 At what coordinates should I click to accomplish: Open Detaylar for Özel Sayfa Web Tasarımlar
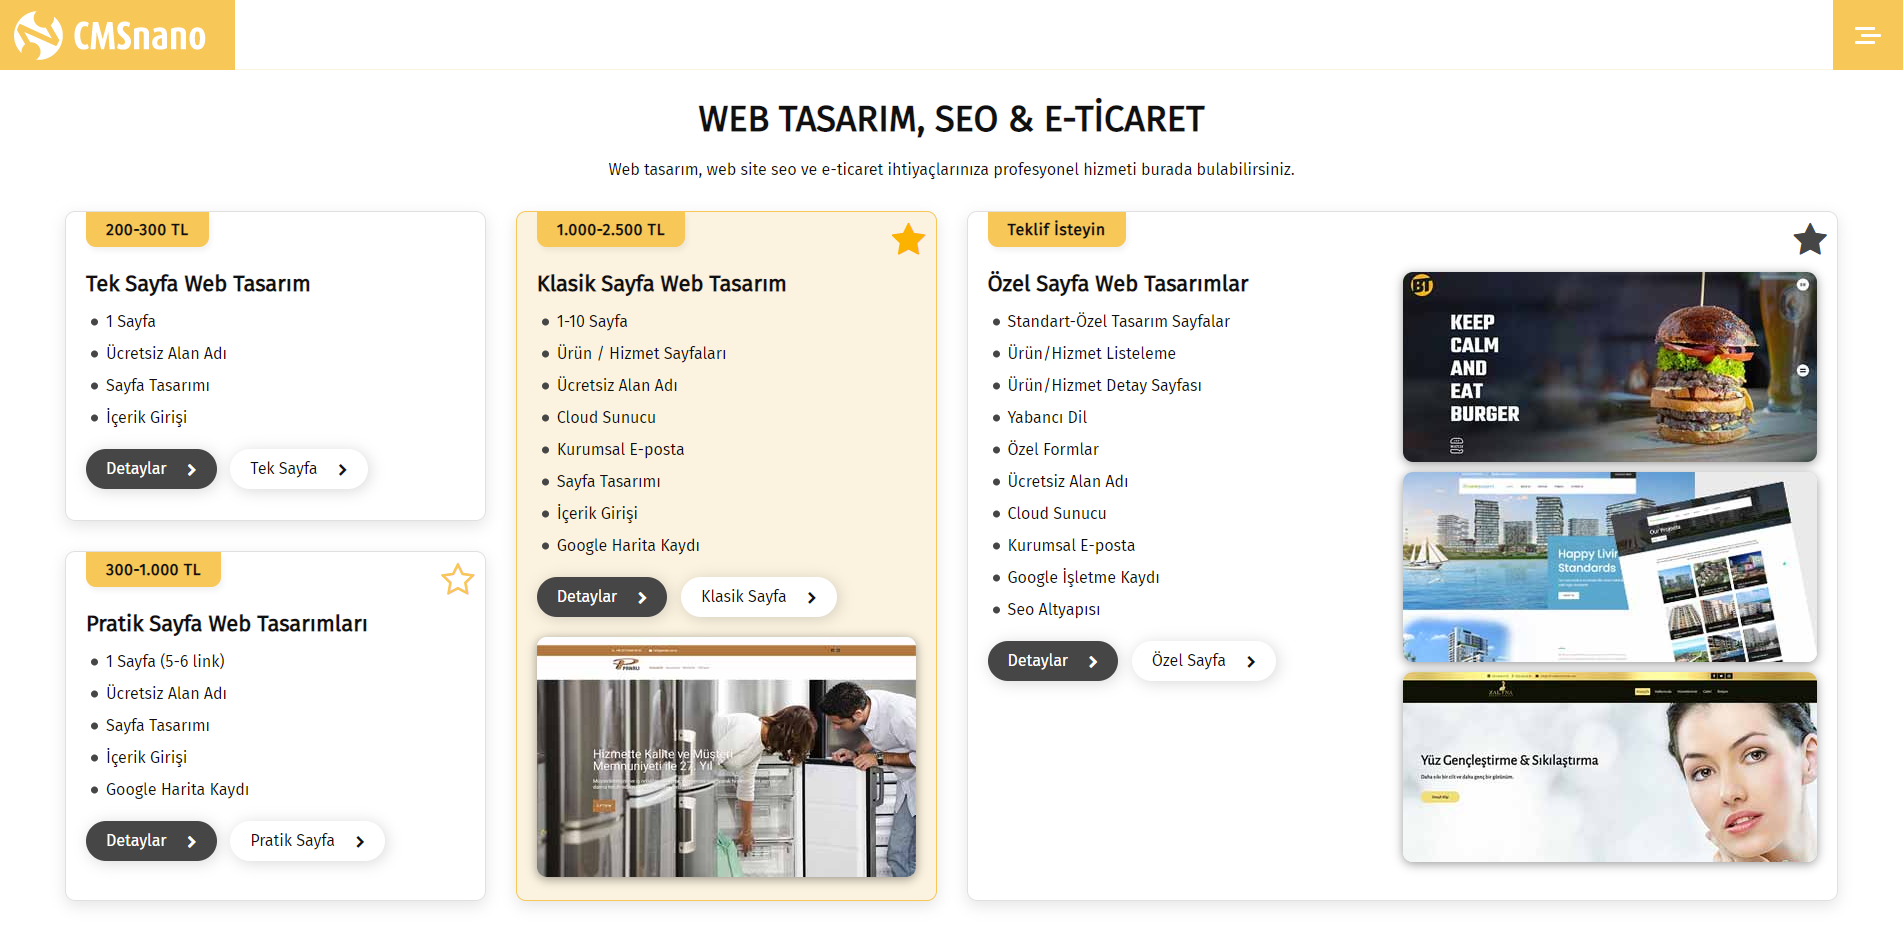pyautogui.click(x=1053, y=661)
